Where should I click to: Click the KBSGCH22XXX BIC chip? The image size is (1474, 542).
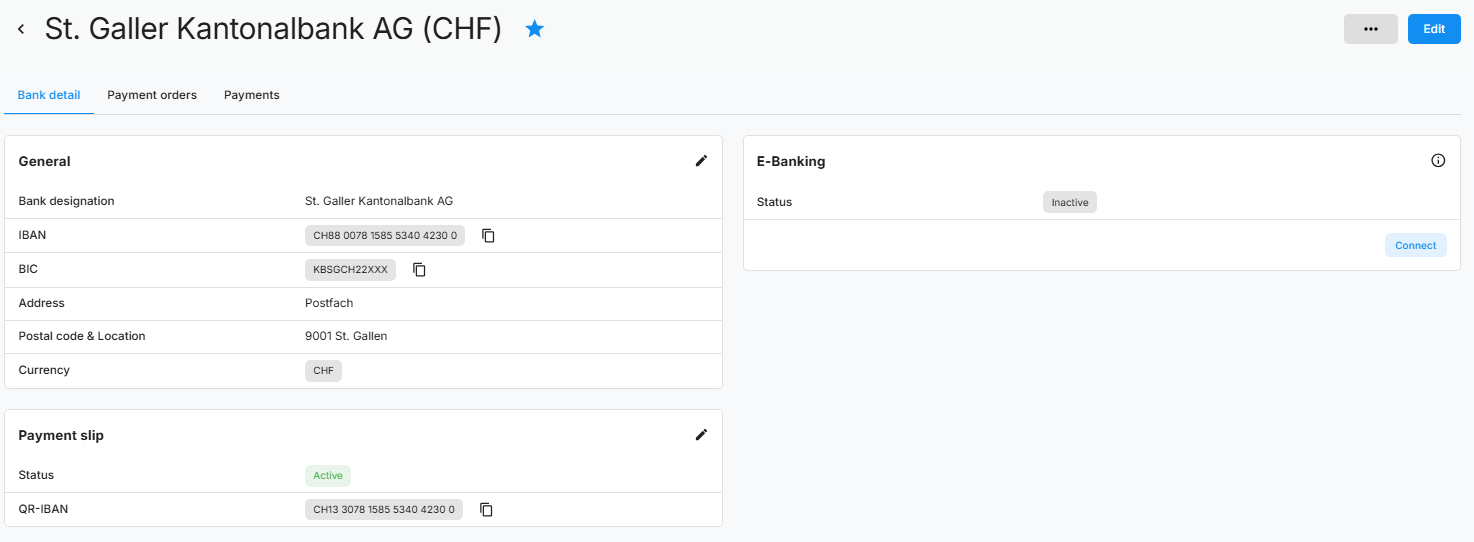pos(350,270)
